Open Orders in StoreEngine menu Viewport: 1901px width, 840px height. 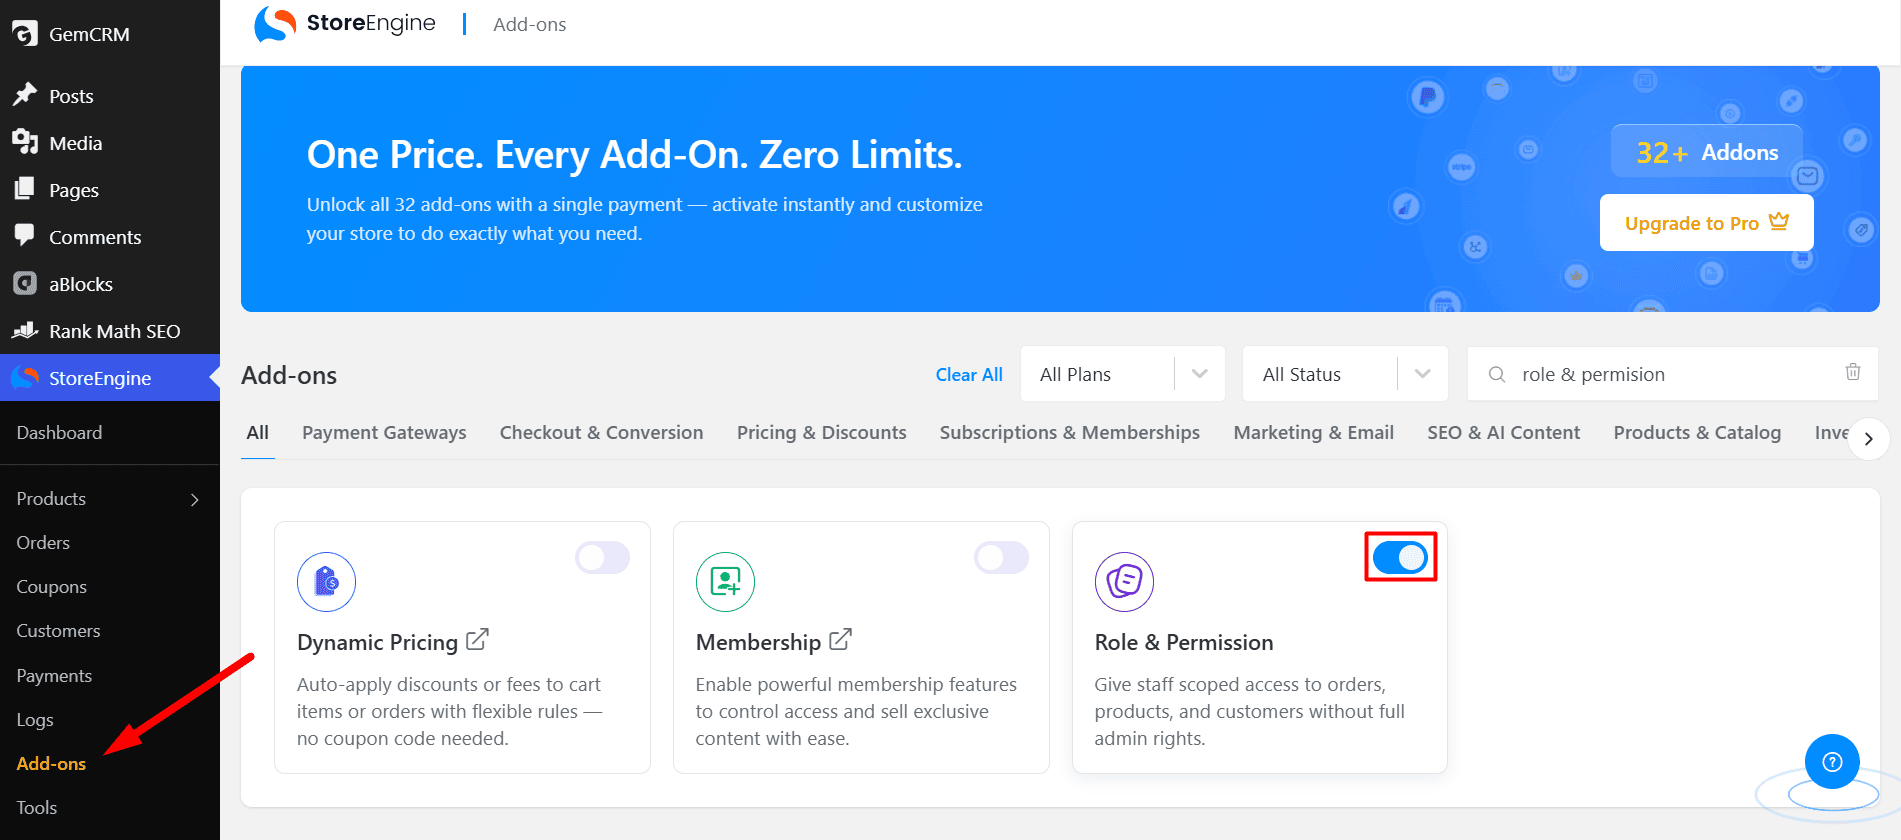click(43, 542)
